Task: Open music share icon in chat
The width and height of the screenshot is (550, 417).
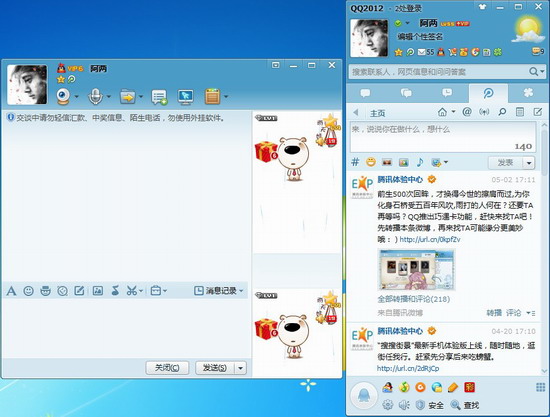Action: tap(115, 291)
